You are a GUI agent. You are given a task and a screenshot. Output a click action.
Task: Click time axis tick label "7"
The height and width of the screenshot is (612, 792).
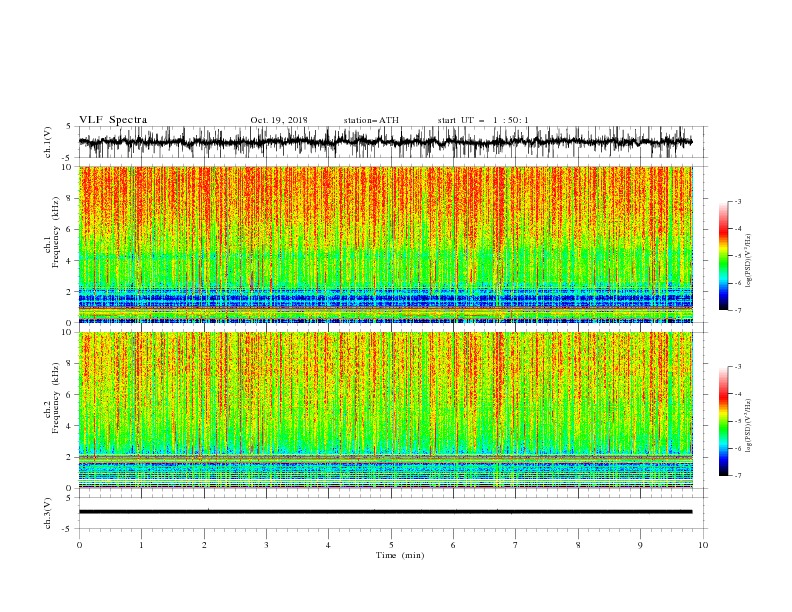[516, 545]
